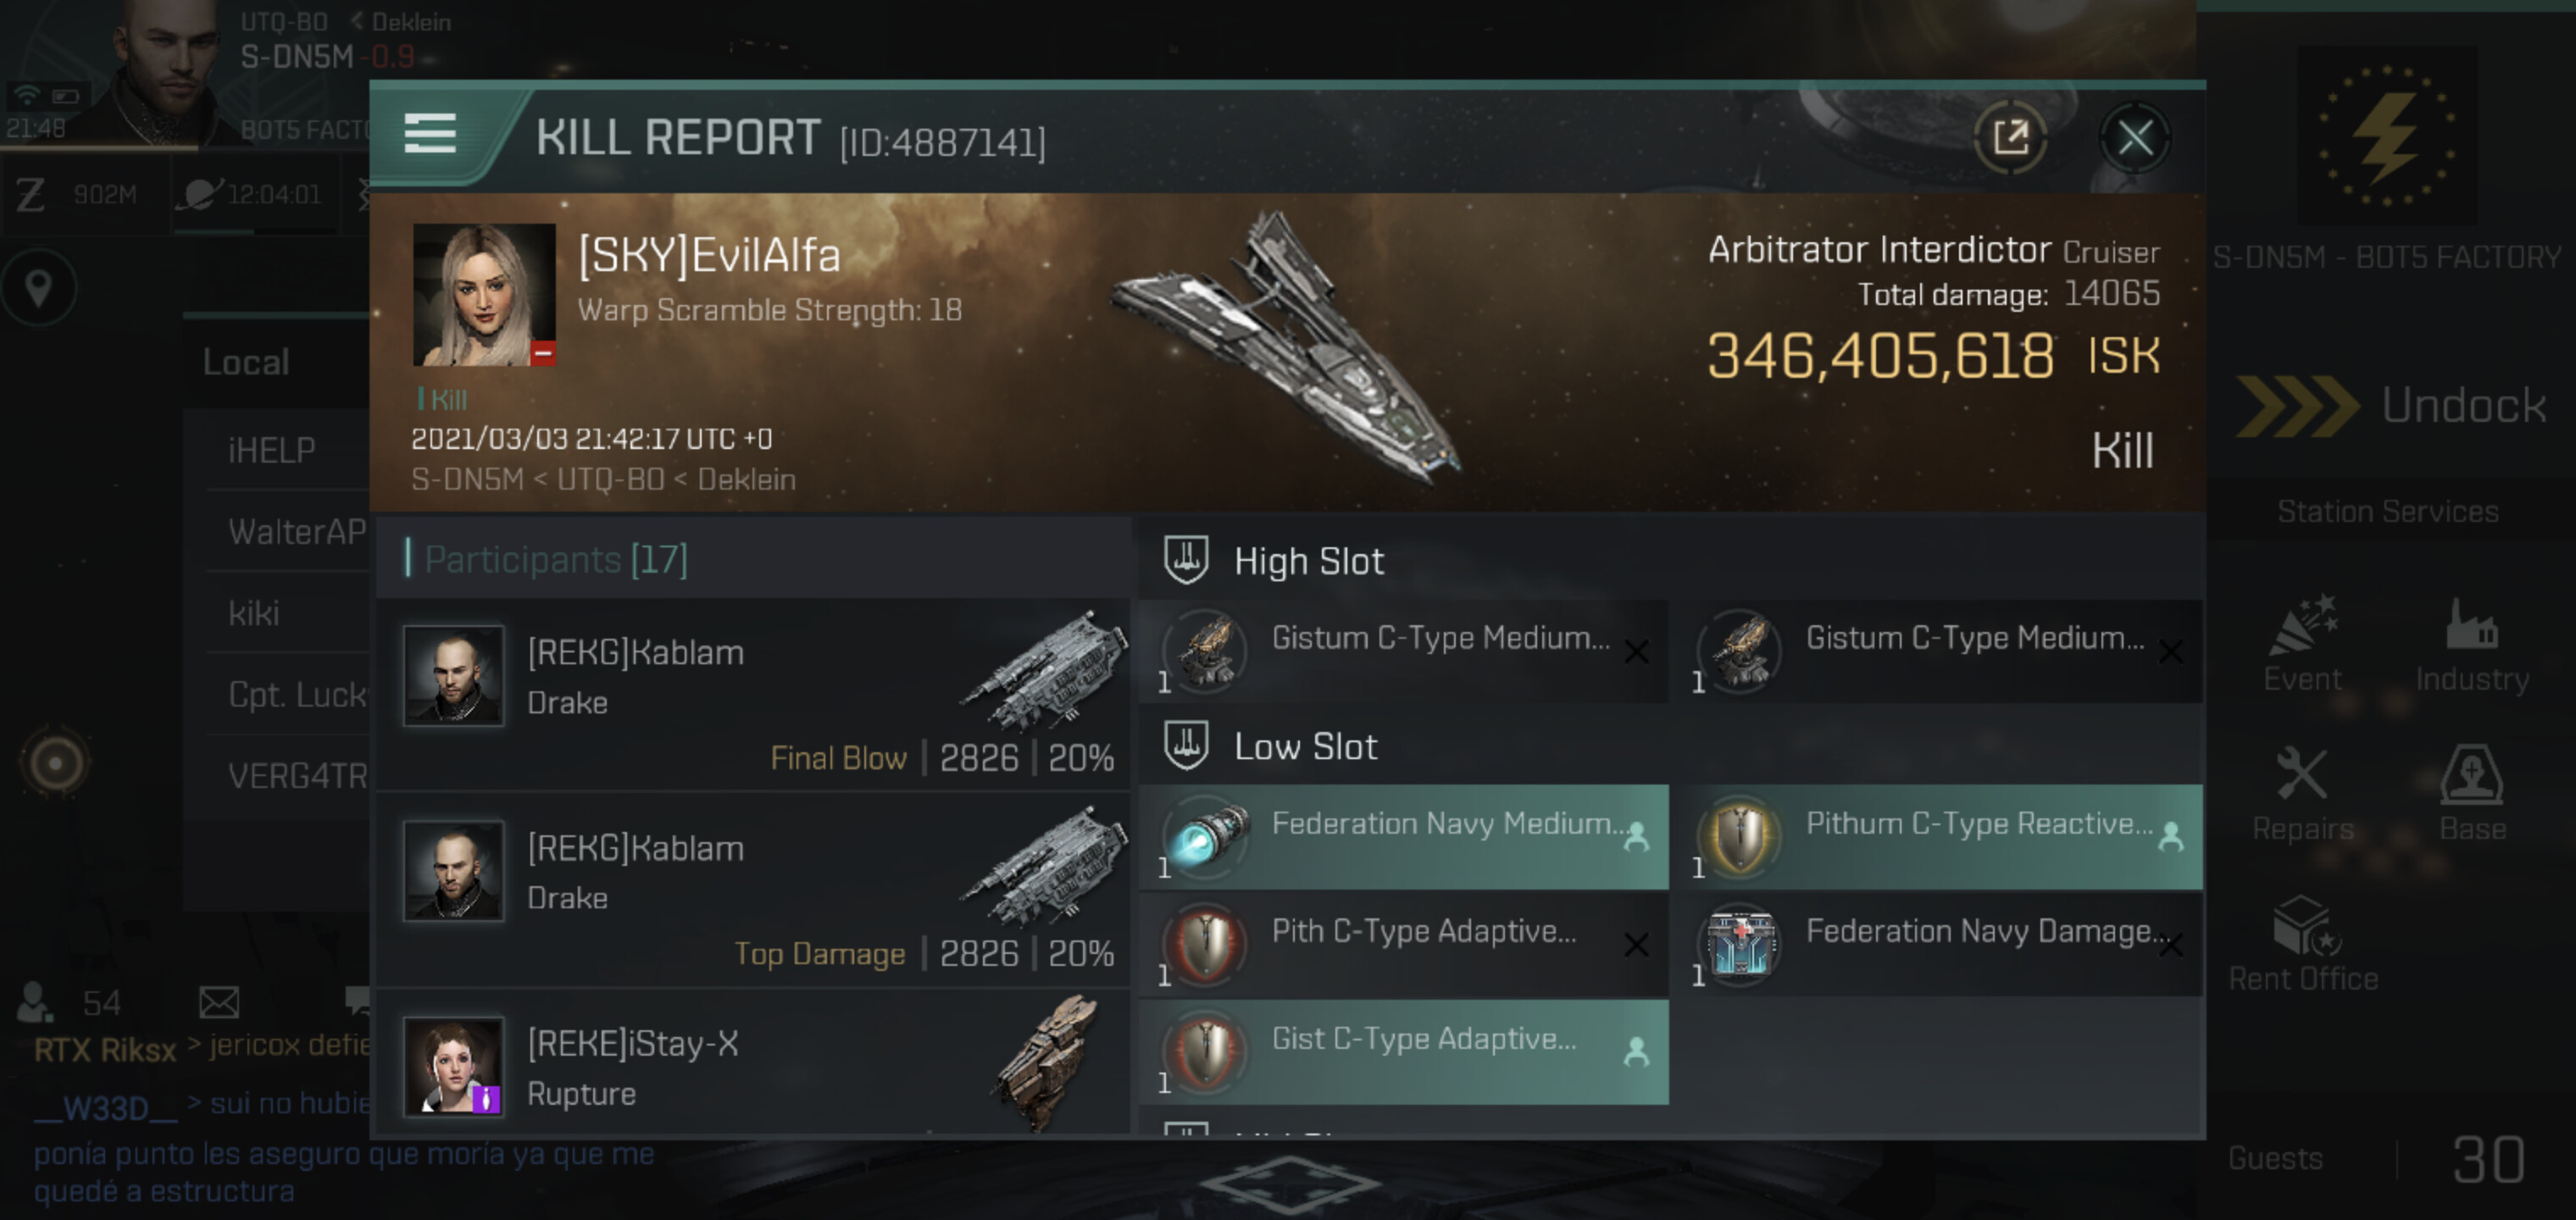This screenshot has width=2576, height=1220.
Task: Open Rent Office service
Action: [x=2302, y=943]
